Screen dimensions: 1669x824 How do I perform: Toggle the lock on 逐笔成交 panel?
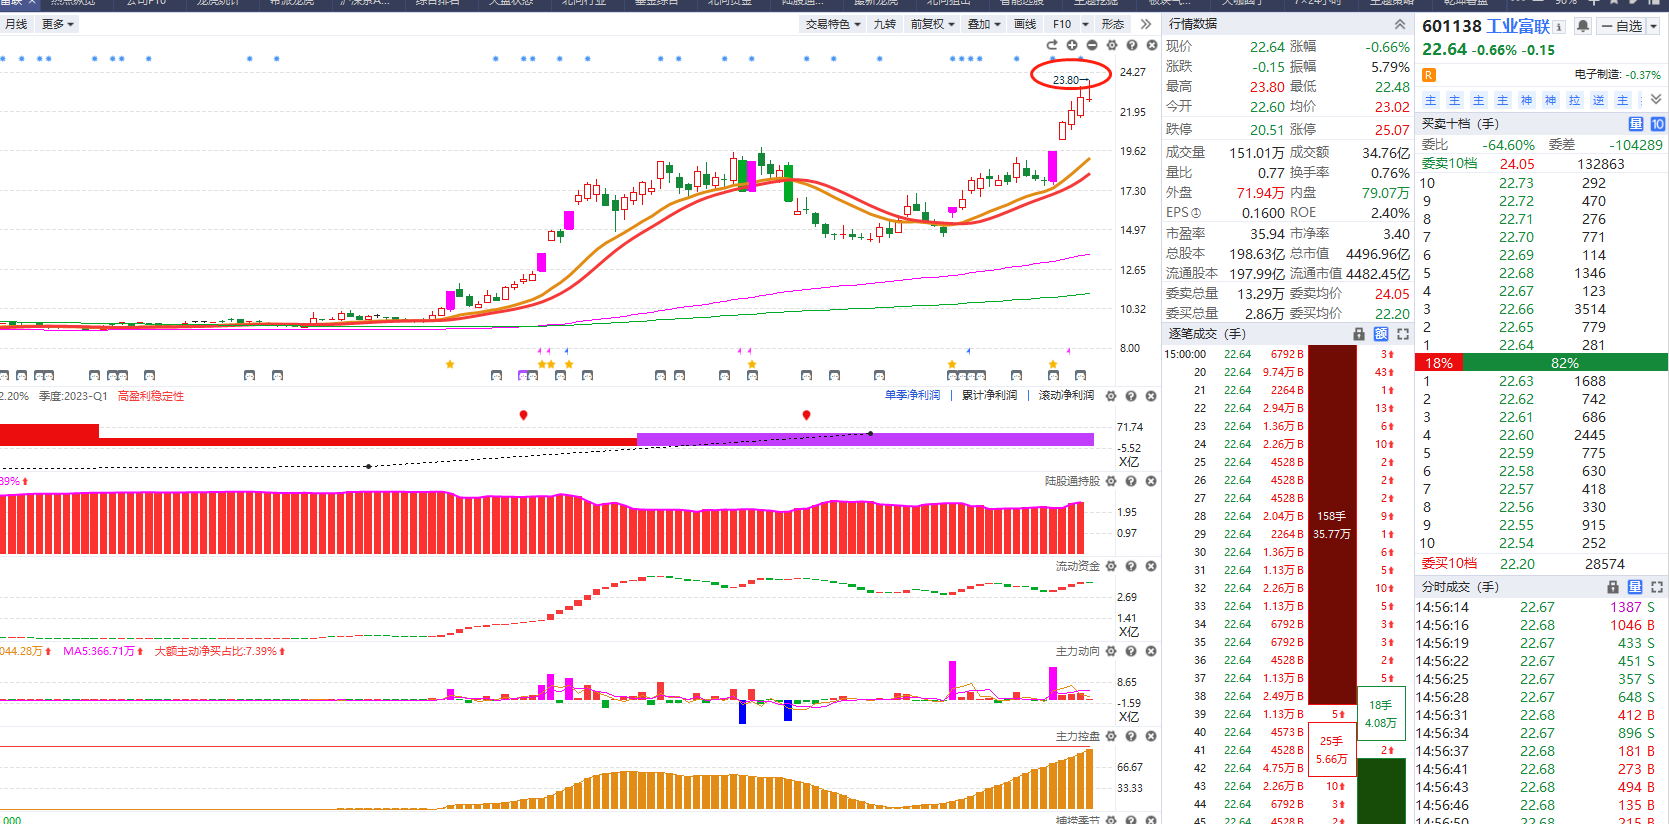(1359, 334)
